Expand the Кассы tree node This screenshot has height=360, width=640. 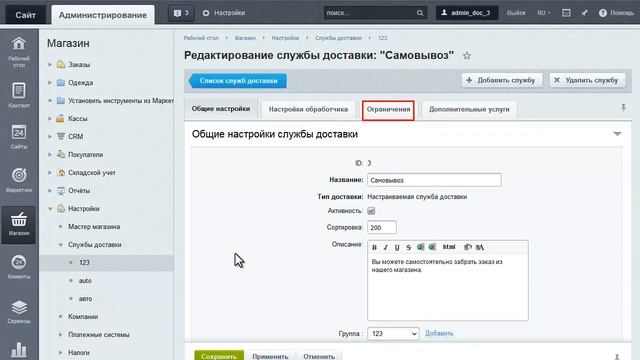(50, 119)
